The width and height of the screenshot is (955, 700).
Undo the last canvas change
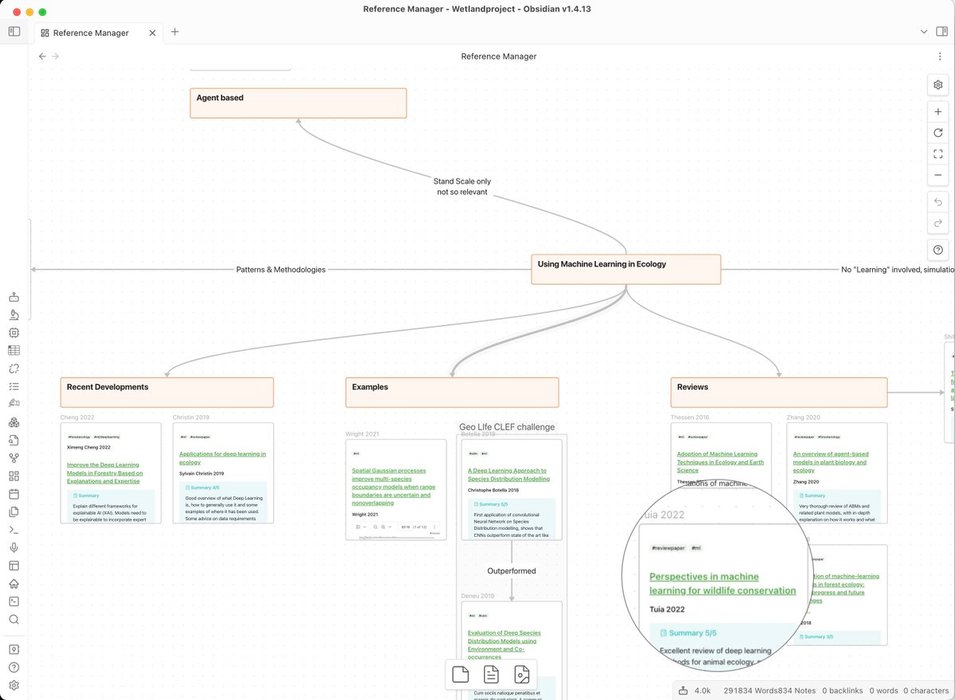pos(937,202)
